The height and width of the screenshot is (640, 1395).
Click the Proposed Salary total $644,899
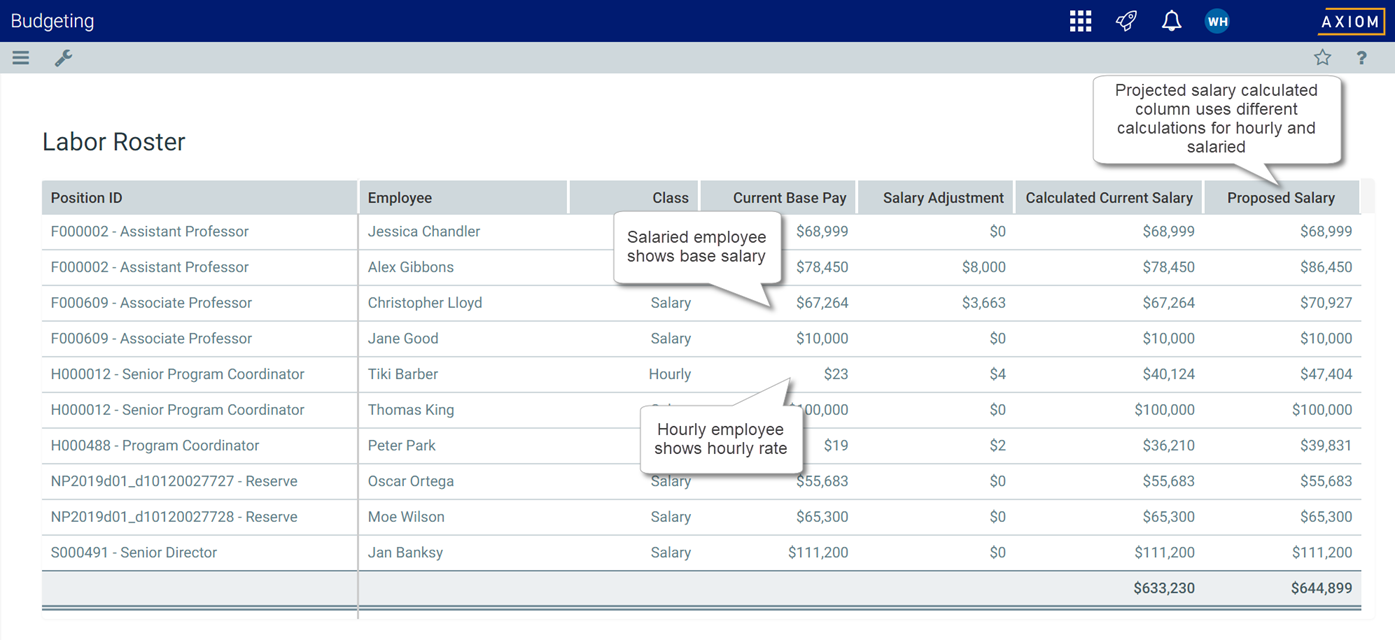1322,588
